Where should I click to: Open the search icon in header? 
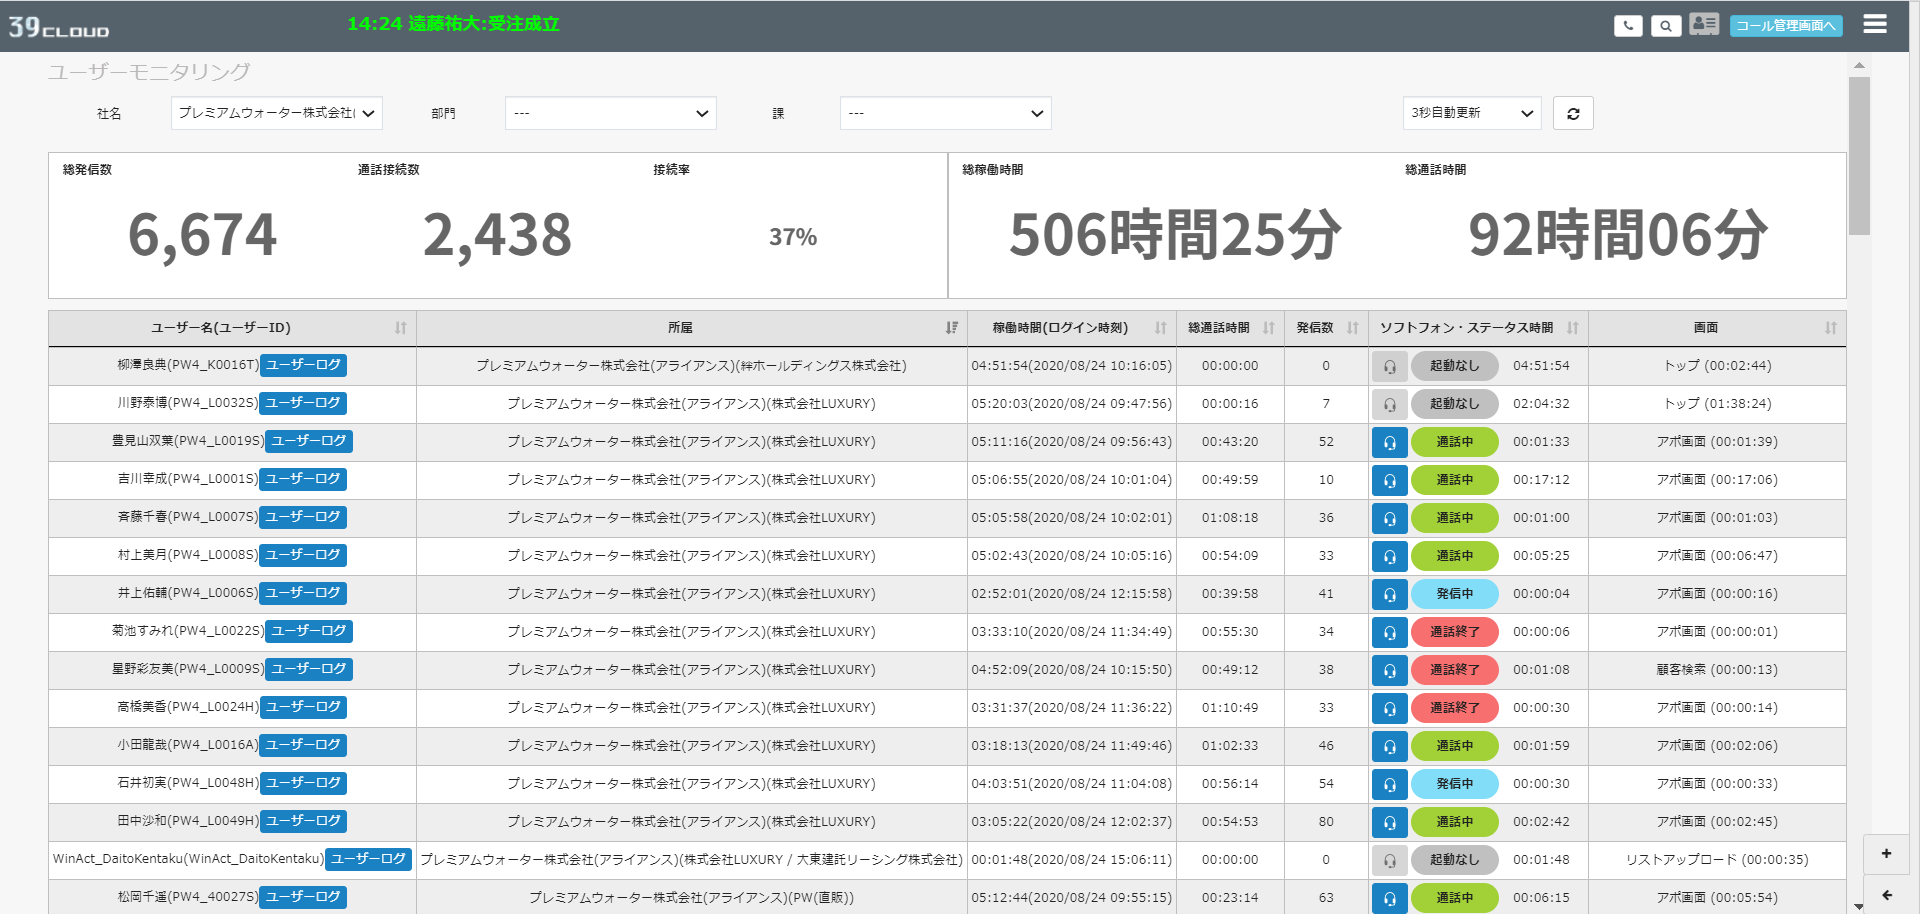click(x=1665, y=26)
